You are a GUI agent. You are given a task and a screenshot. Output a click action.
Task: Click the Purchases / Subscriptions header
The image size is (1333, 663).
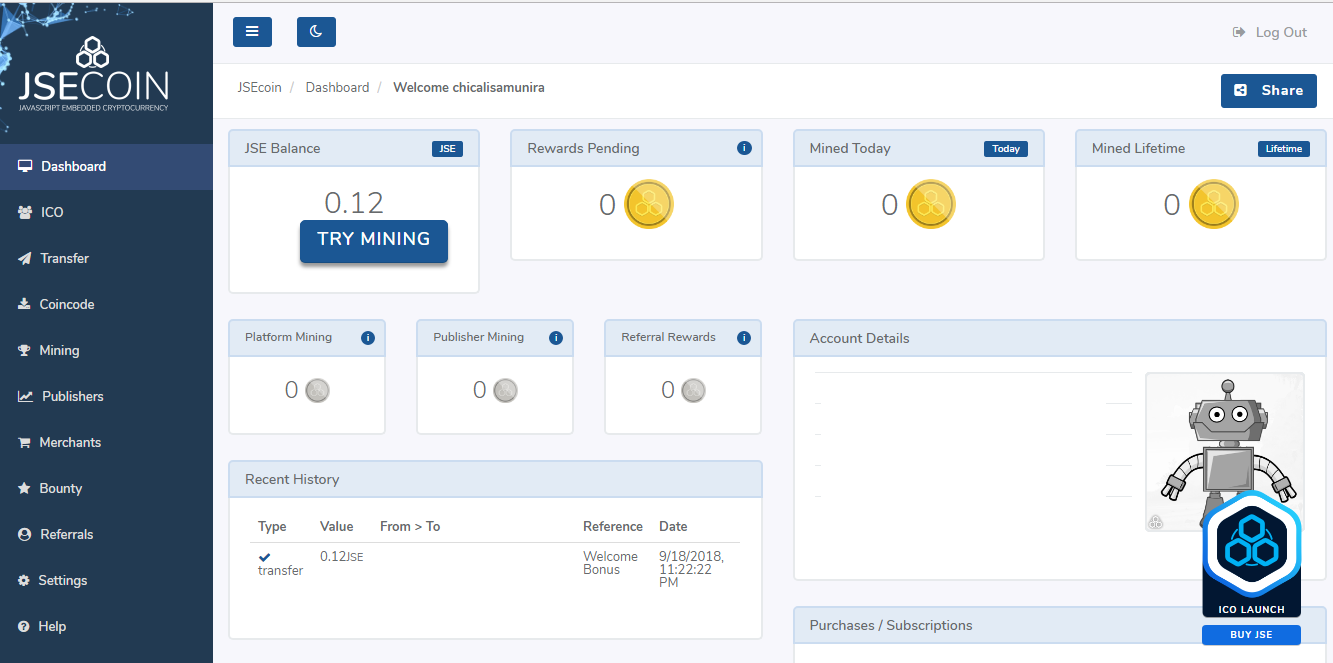(x=1059, y=626)
